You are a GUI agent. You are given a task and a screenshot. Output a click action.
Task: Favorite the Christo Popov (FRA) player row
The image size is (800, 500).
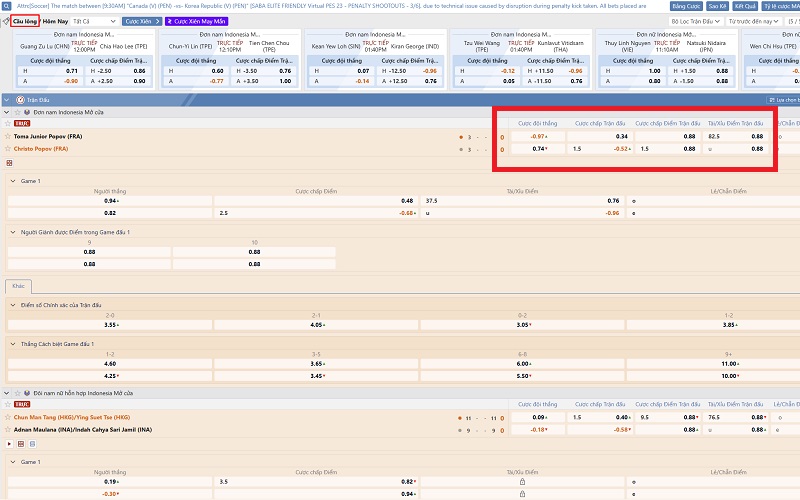click(6, 149)
